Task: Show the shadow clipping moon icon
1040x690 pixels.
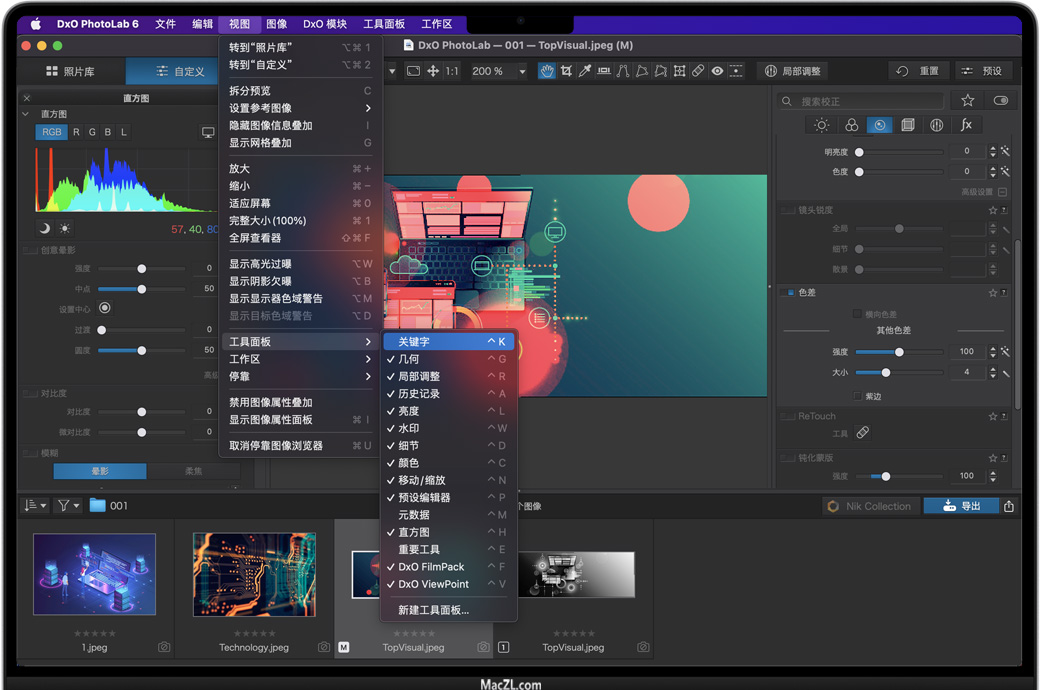Action: (x=45, y=229)
